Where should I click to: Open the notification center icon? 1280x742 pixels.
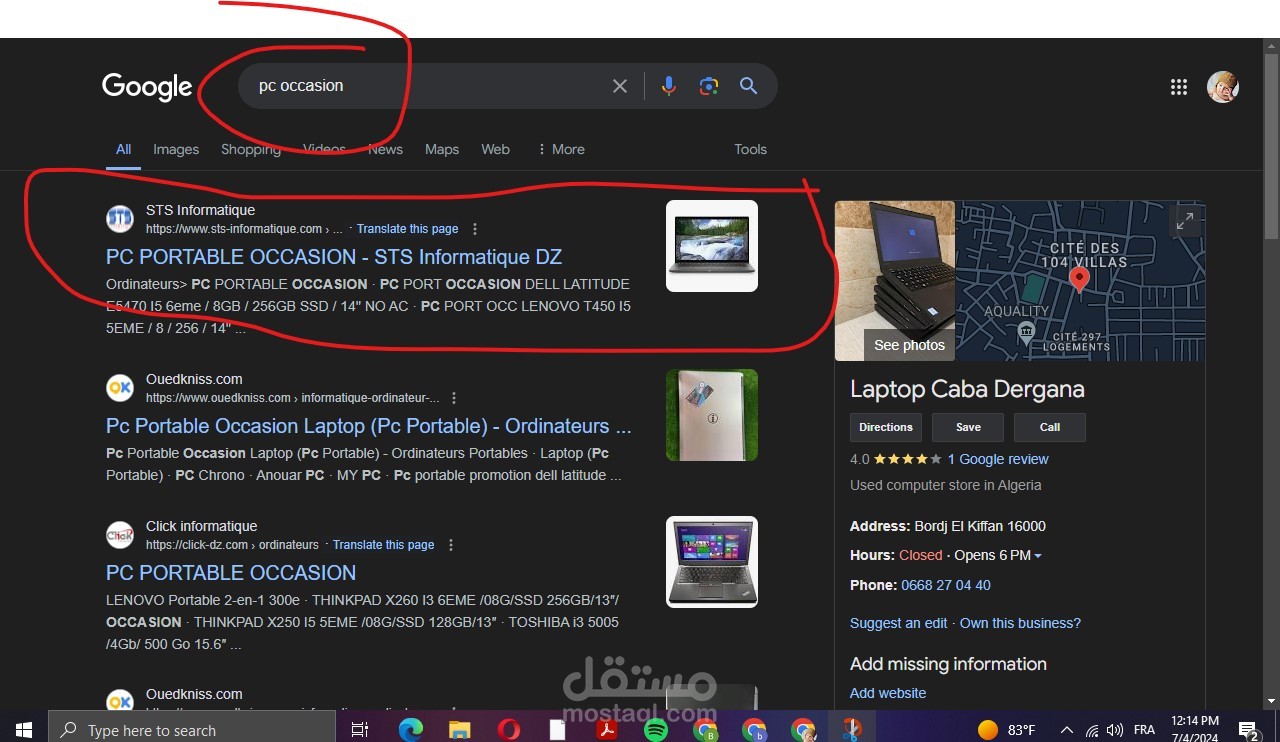coord(1248,729)
